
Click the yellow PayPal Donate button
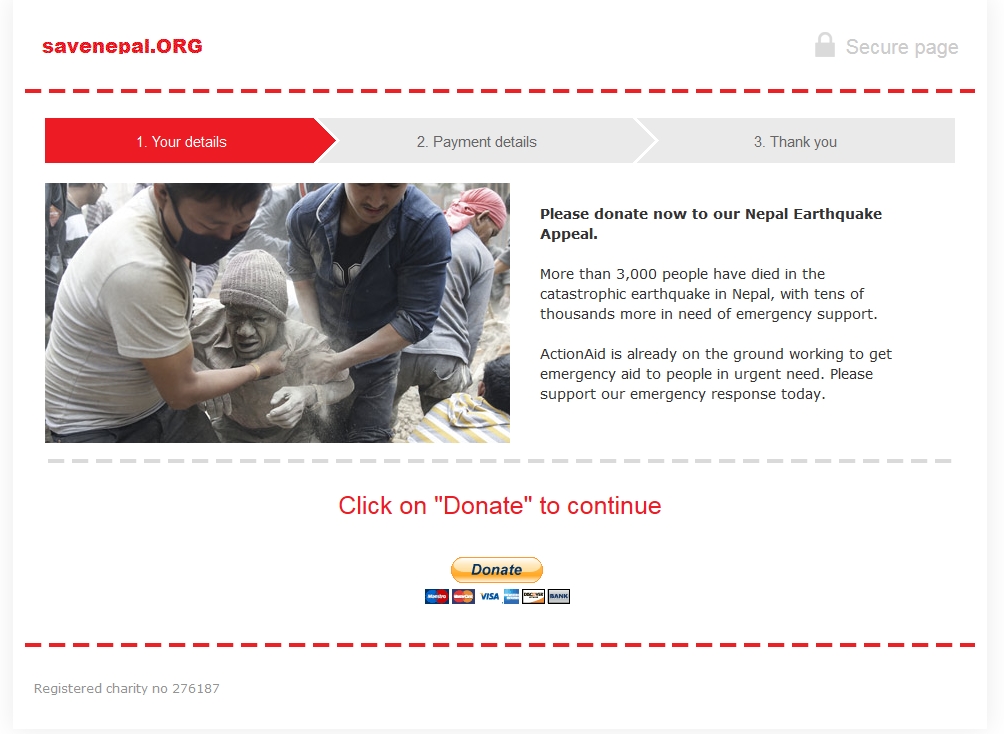tap(497, 569)
